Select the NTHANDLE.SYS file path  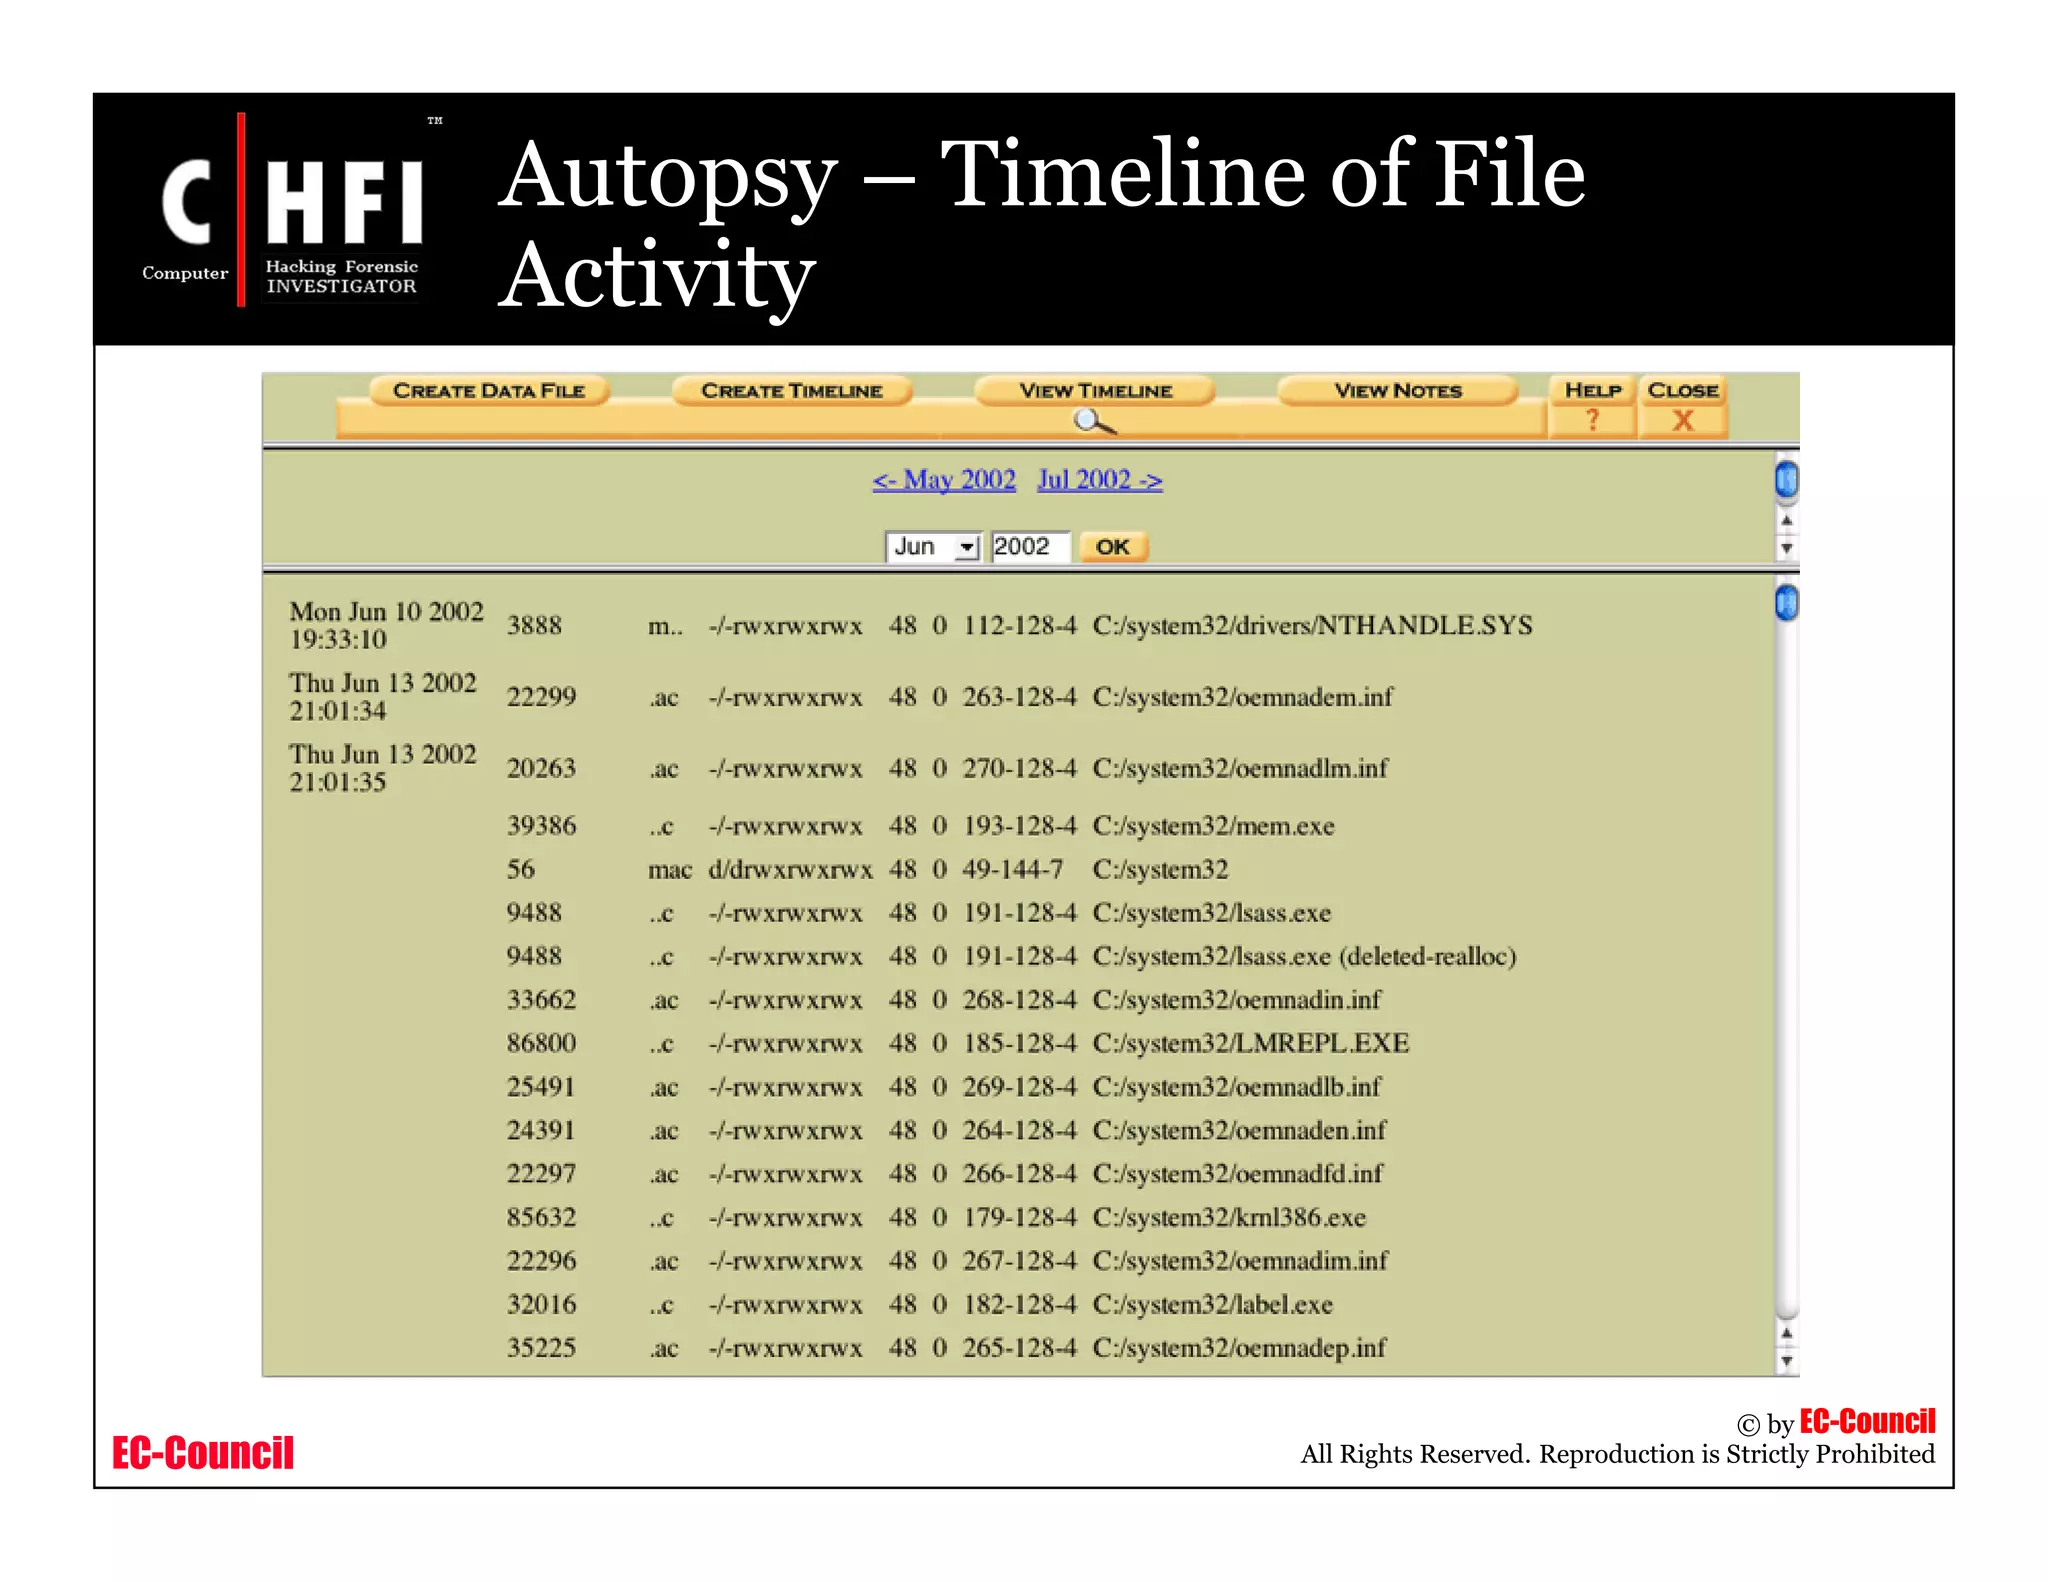coord(1312,626)
